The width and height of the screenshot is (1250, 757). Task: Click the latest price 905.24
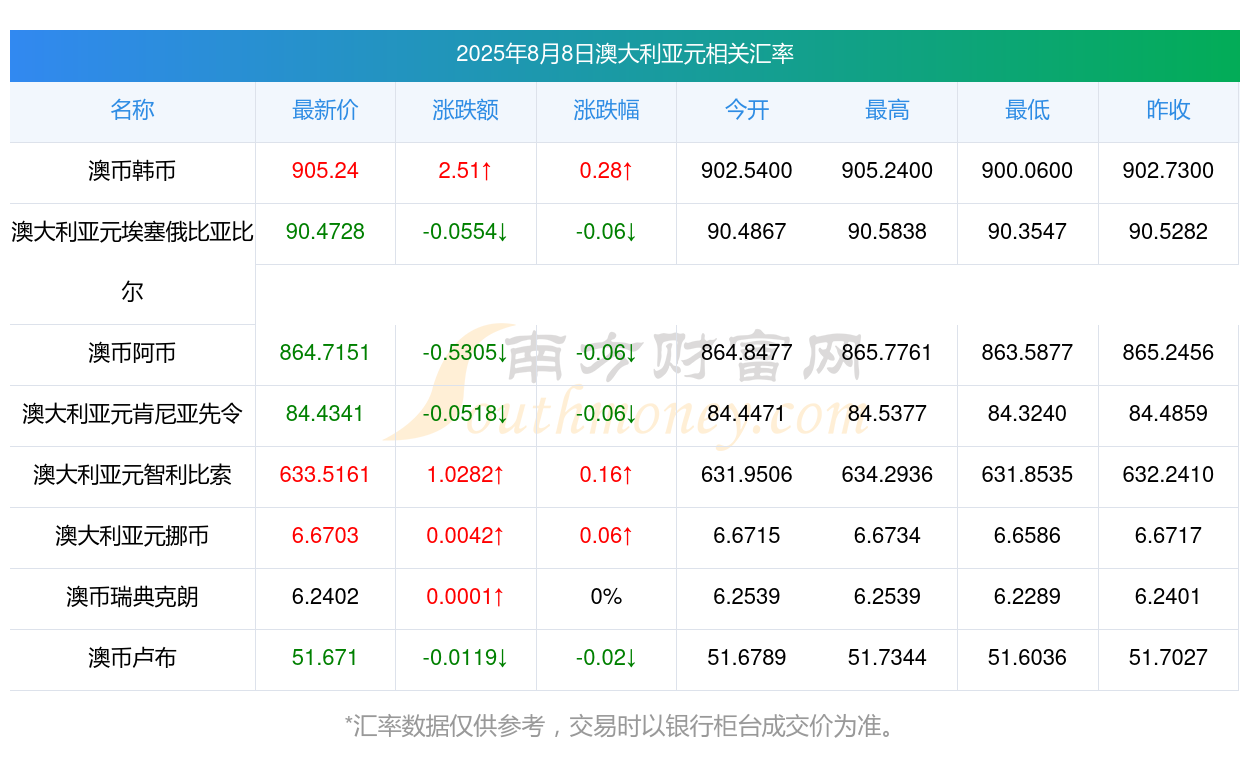(325, 171)
